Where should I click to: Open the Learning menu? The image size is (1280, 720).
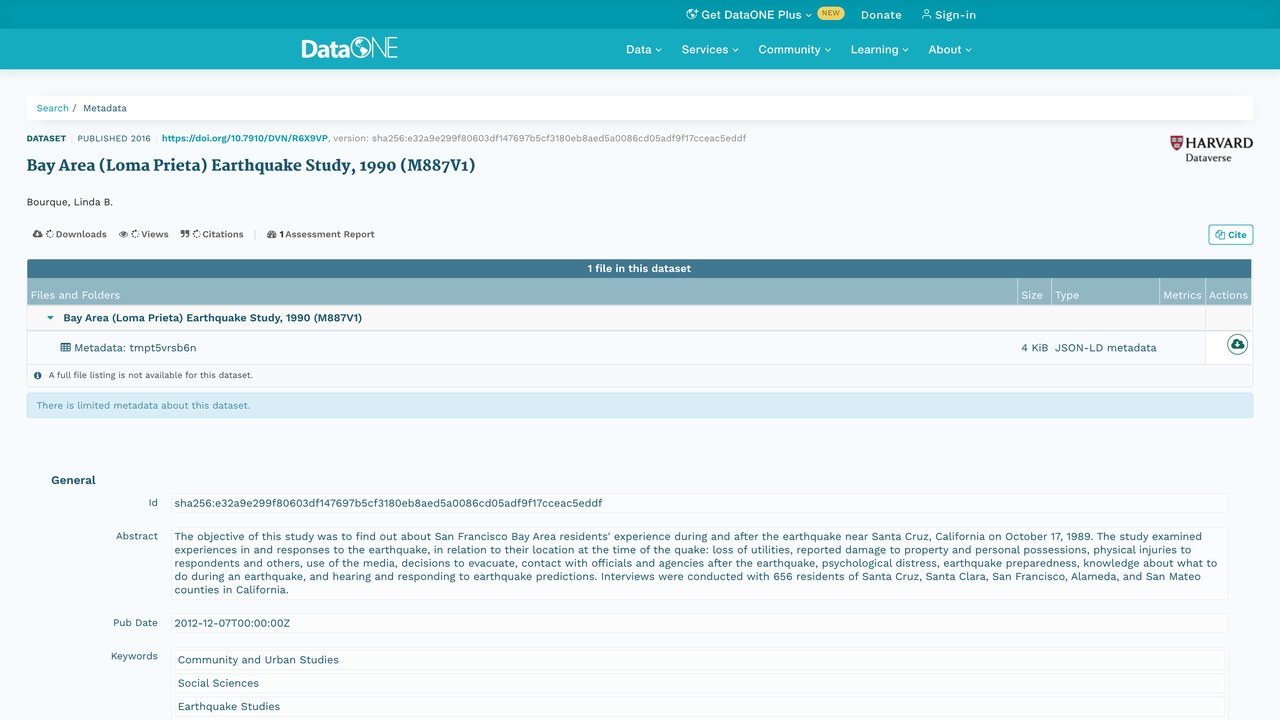[x=880, y=49]
